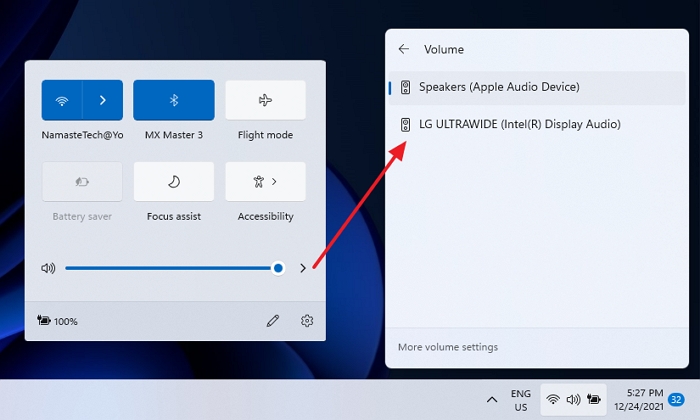This screenshot has height=420, width=700.
Task: Turn on Focus assist tile
Action: (174, 182)
